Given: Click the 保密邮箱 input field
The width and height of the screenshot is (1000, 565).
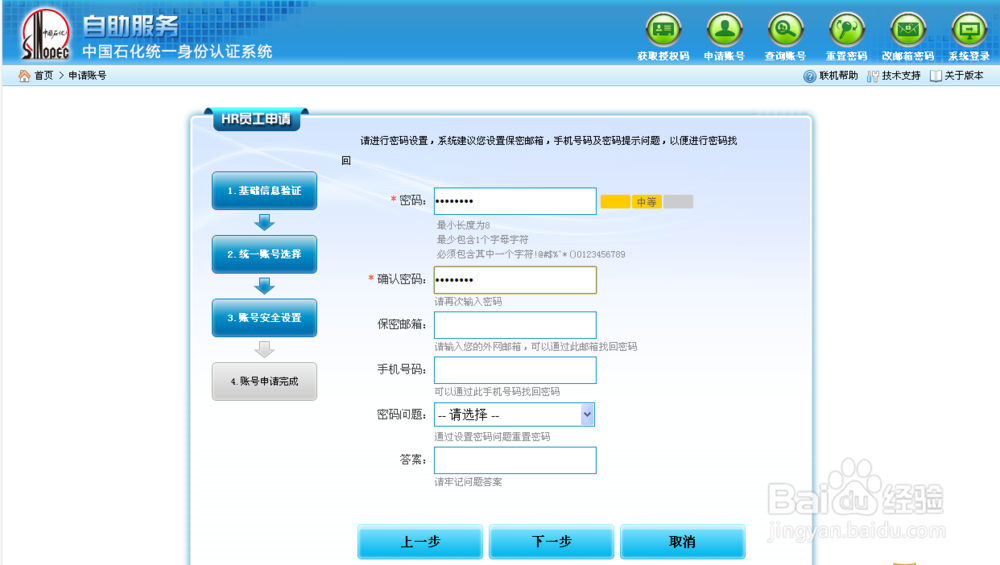Looking at the screenshot, I should 515,325.
